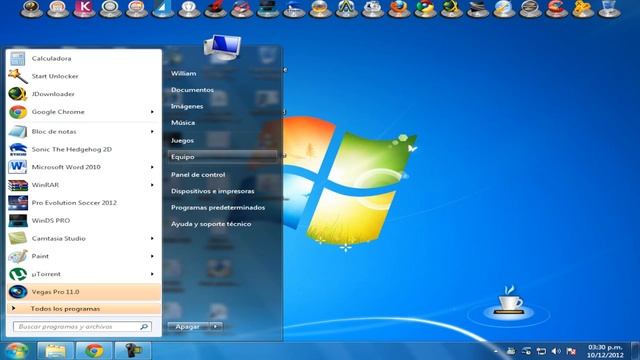The image size is (640, 360).
Task: Show Todos los programas
Action: click(x=84, y=309)
